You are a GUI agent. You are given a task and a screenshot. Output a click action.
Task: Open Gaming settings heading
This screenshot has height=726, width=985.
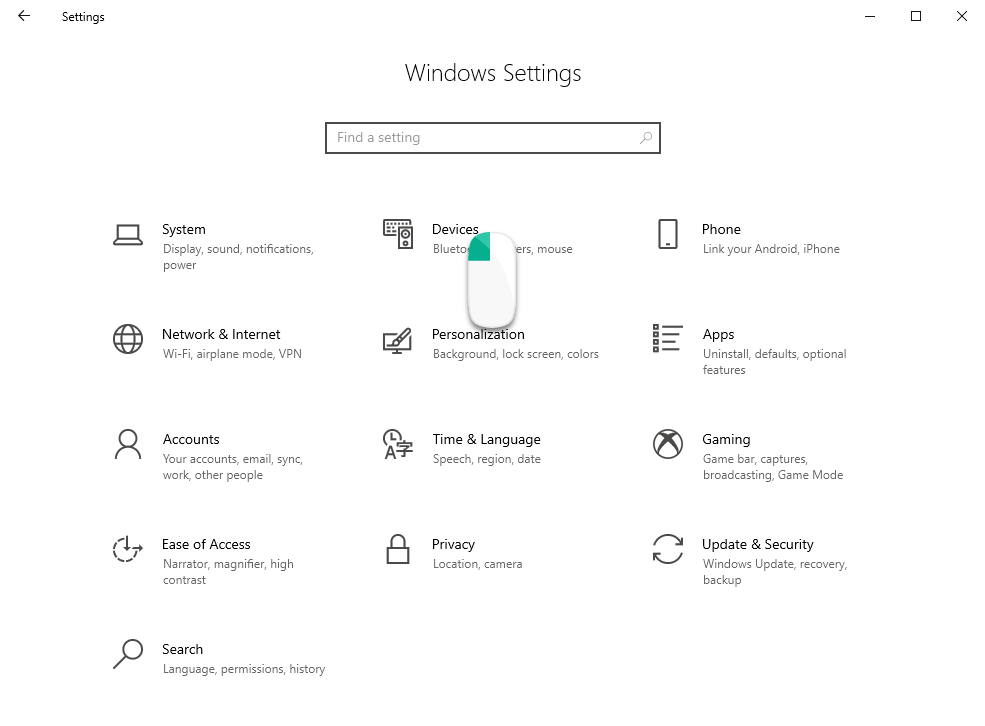(x=726, y=440)
